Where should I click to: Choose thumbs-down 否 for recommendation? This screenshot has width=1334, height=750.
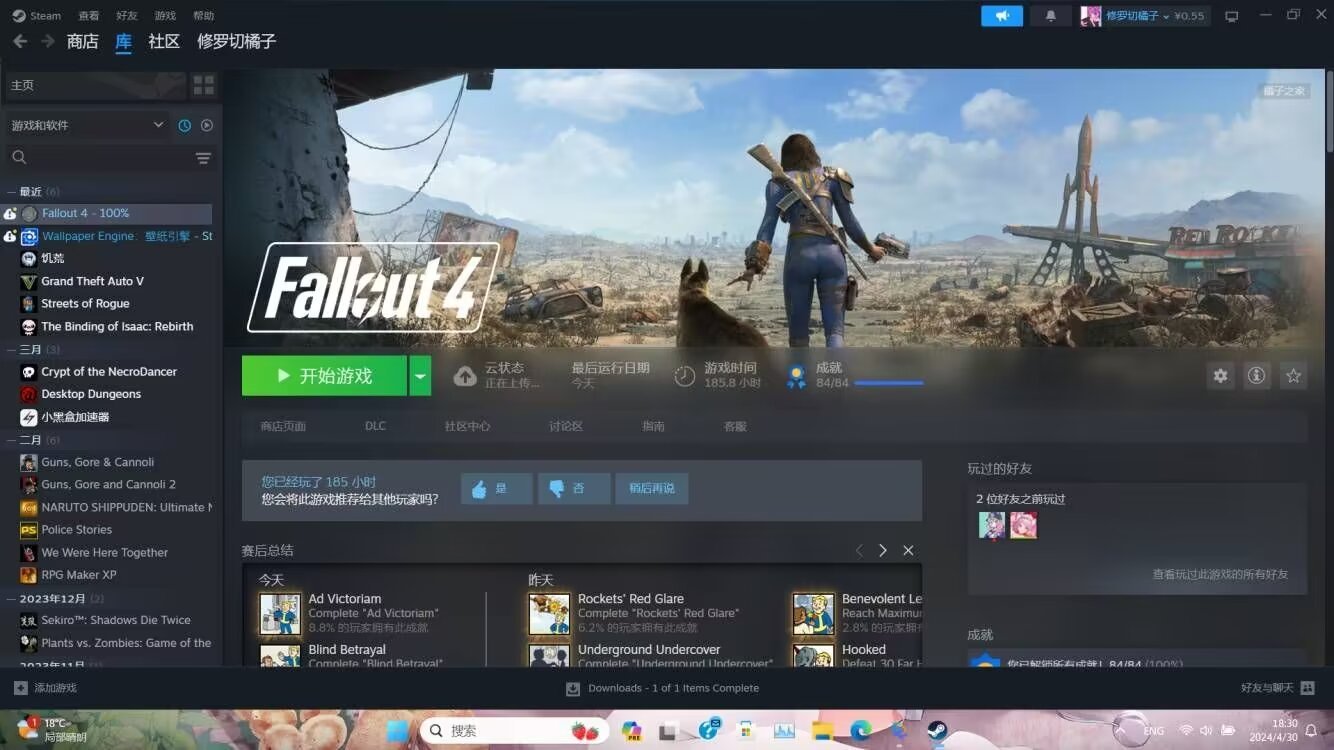point(574,489)
